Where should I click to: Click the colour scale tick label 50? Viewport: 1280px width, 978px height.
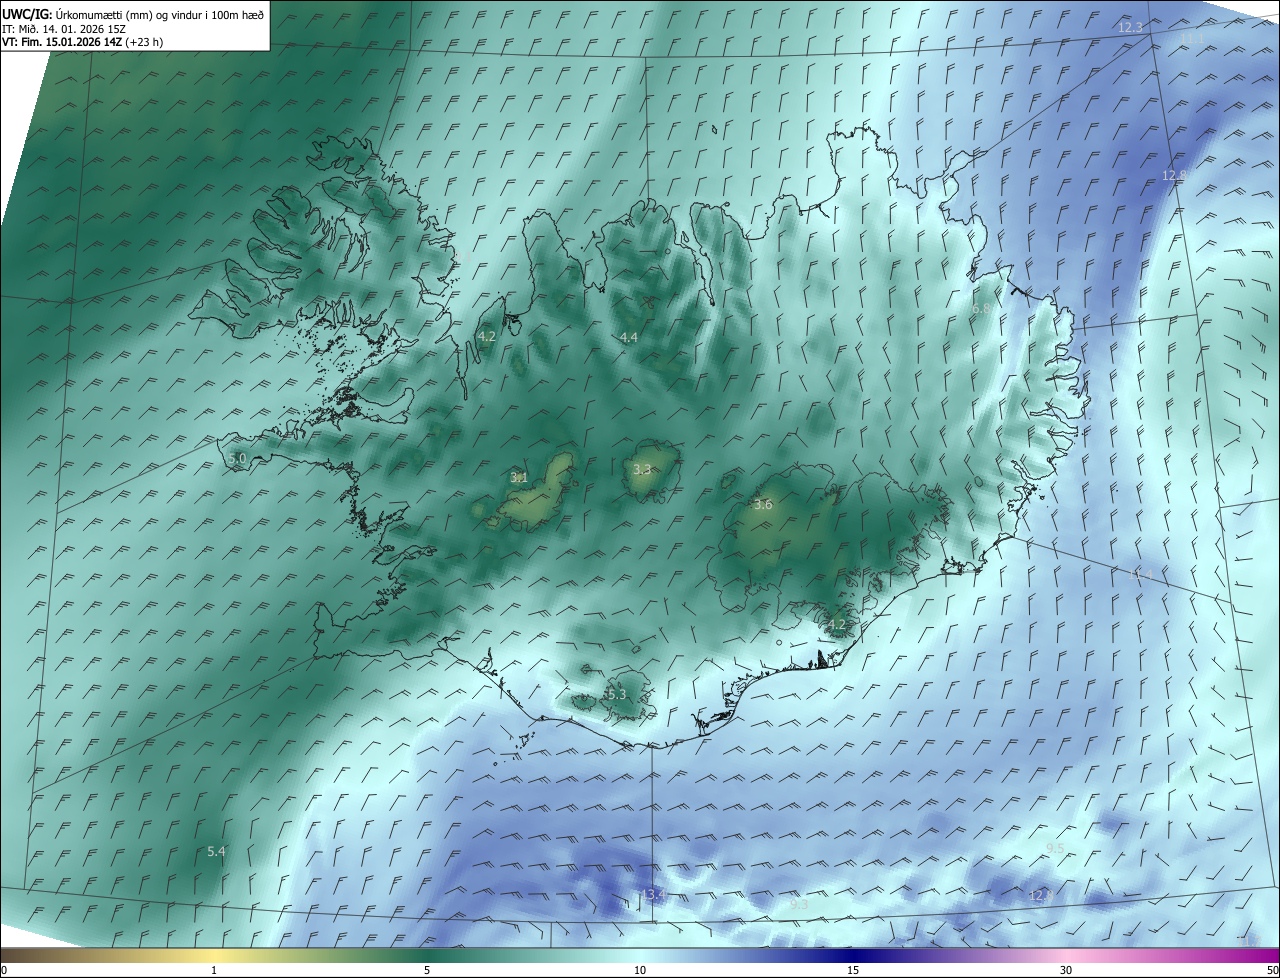[x=1272, y=970]
